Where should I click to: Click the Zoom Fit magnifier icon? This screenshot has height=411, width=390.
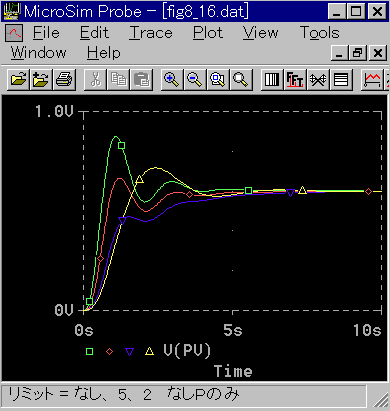(241, 80)
